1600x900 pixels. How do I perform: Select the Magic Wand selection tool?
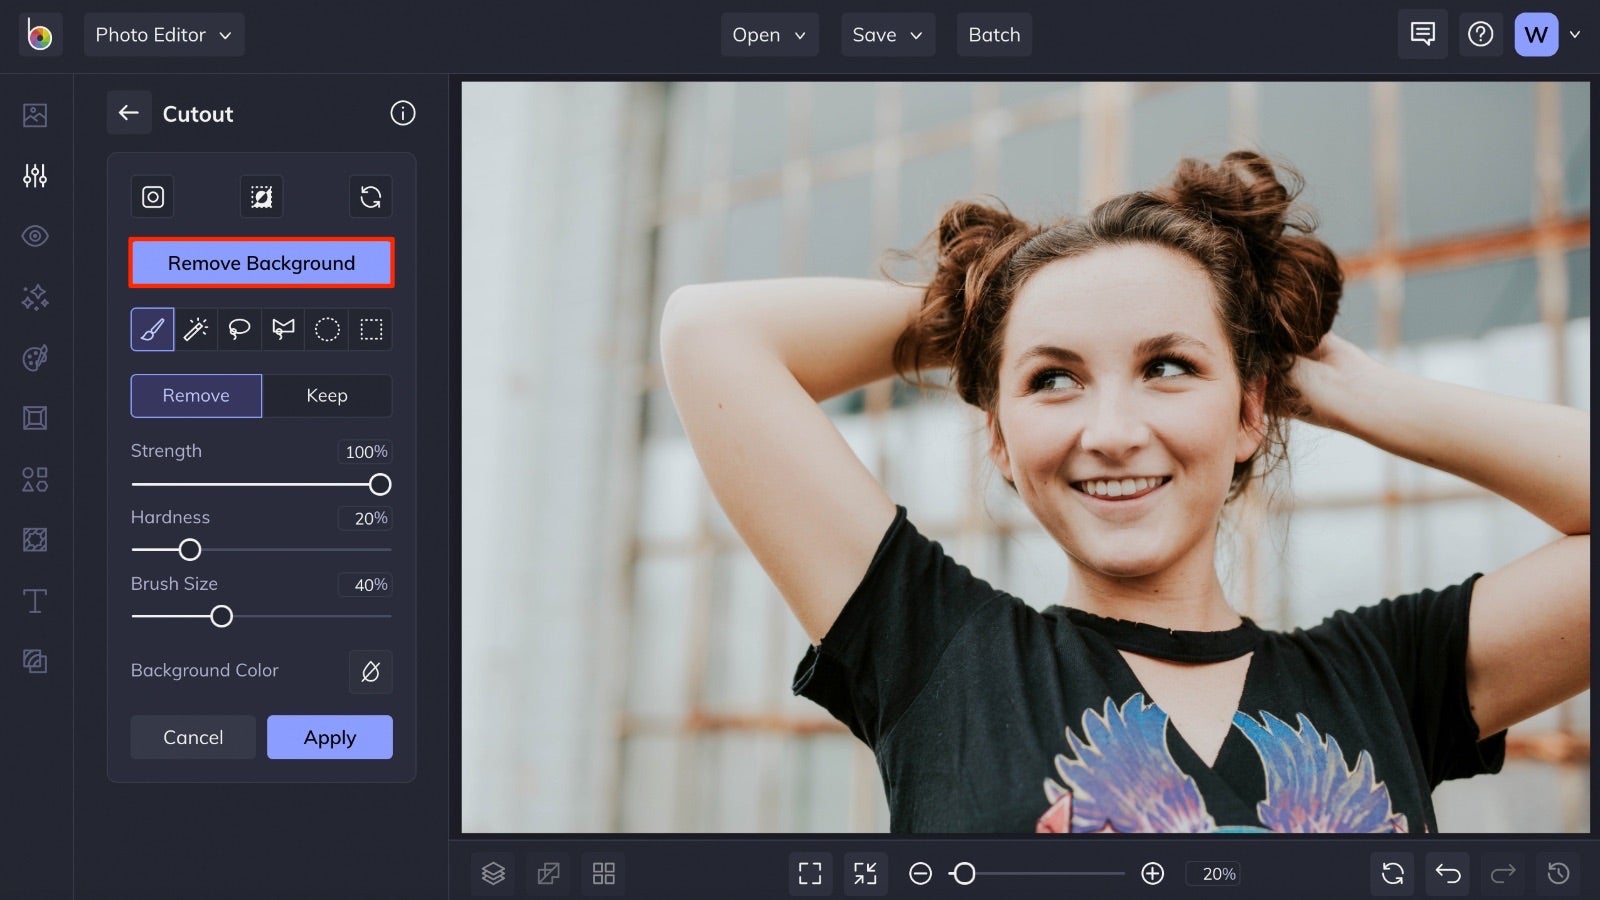click(x=195, y=329)
